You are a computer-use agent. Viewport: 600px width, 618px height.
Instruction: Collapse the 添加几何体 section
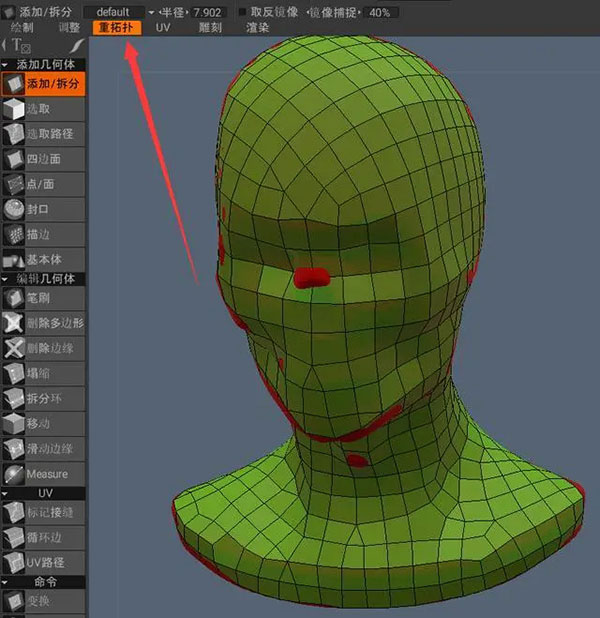[44, 64]
